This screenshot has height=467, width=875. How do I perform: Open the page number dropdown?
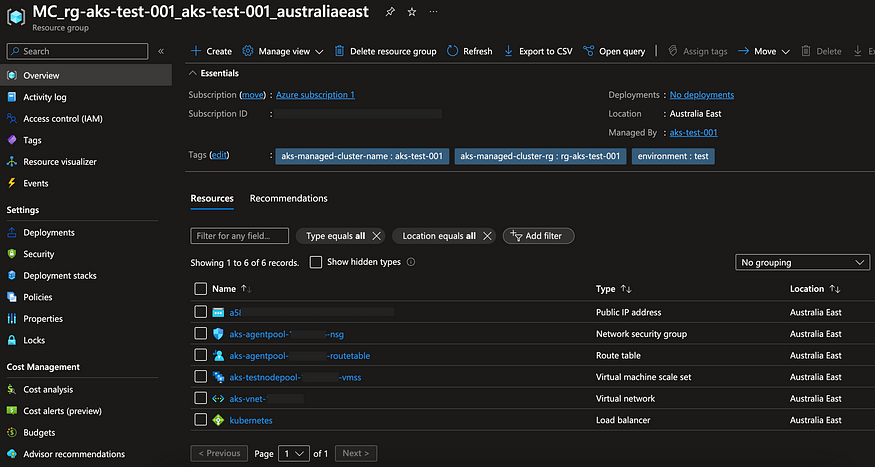pyautogui.click(x=294, y=453)
